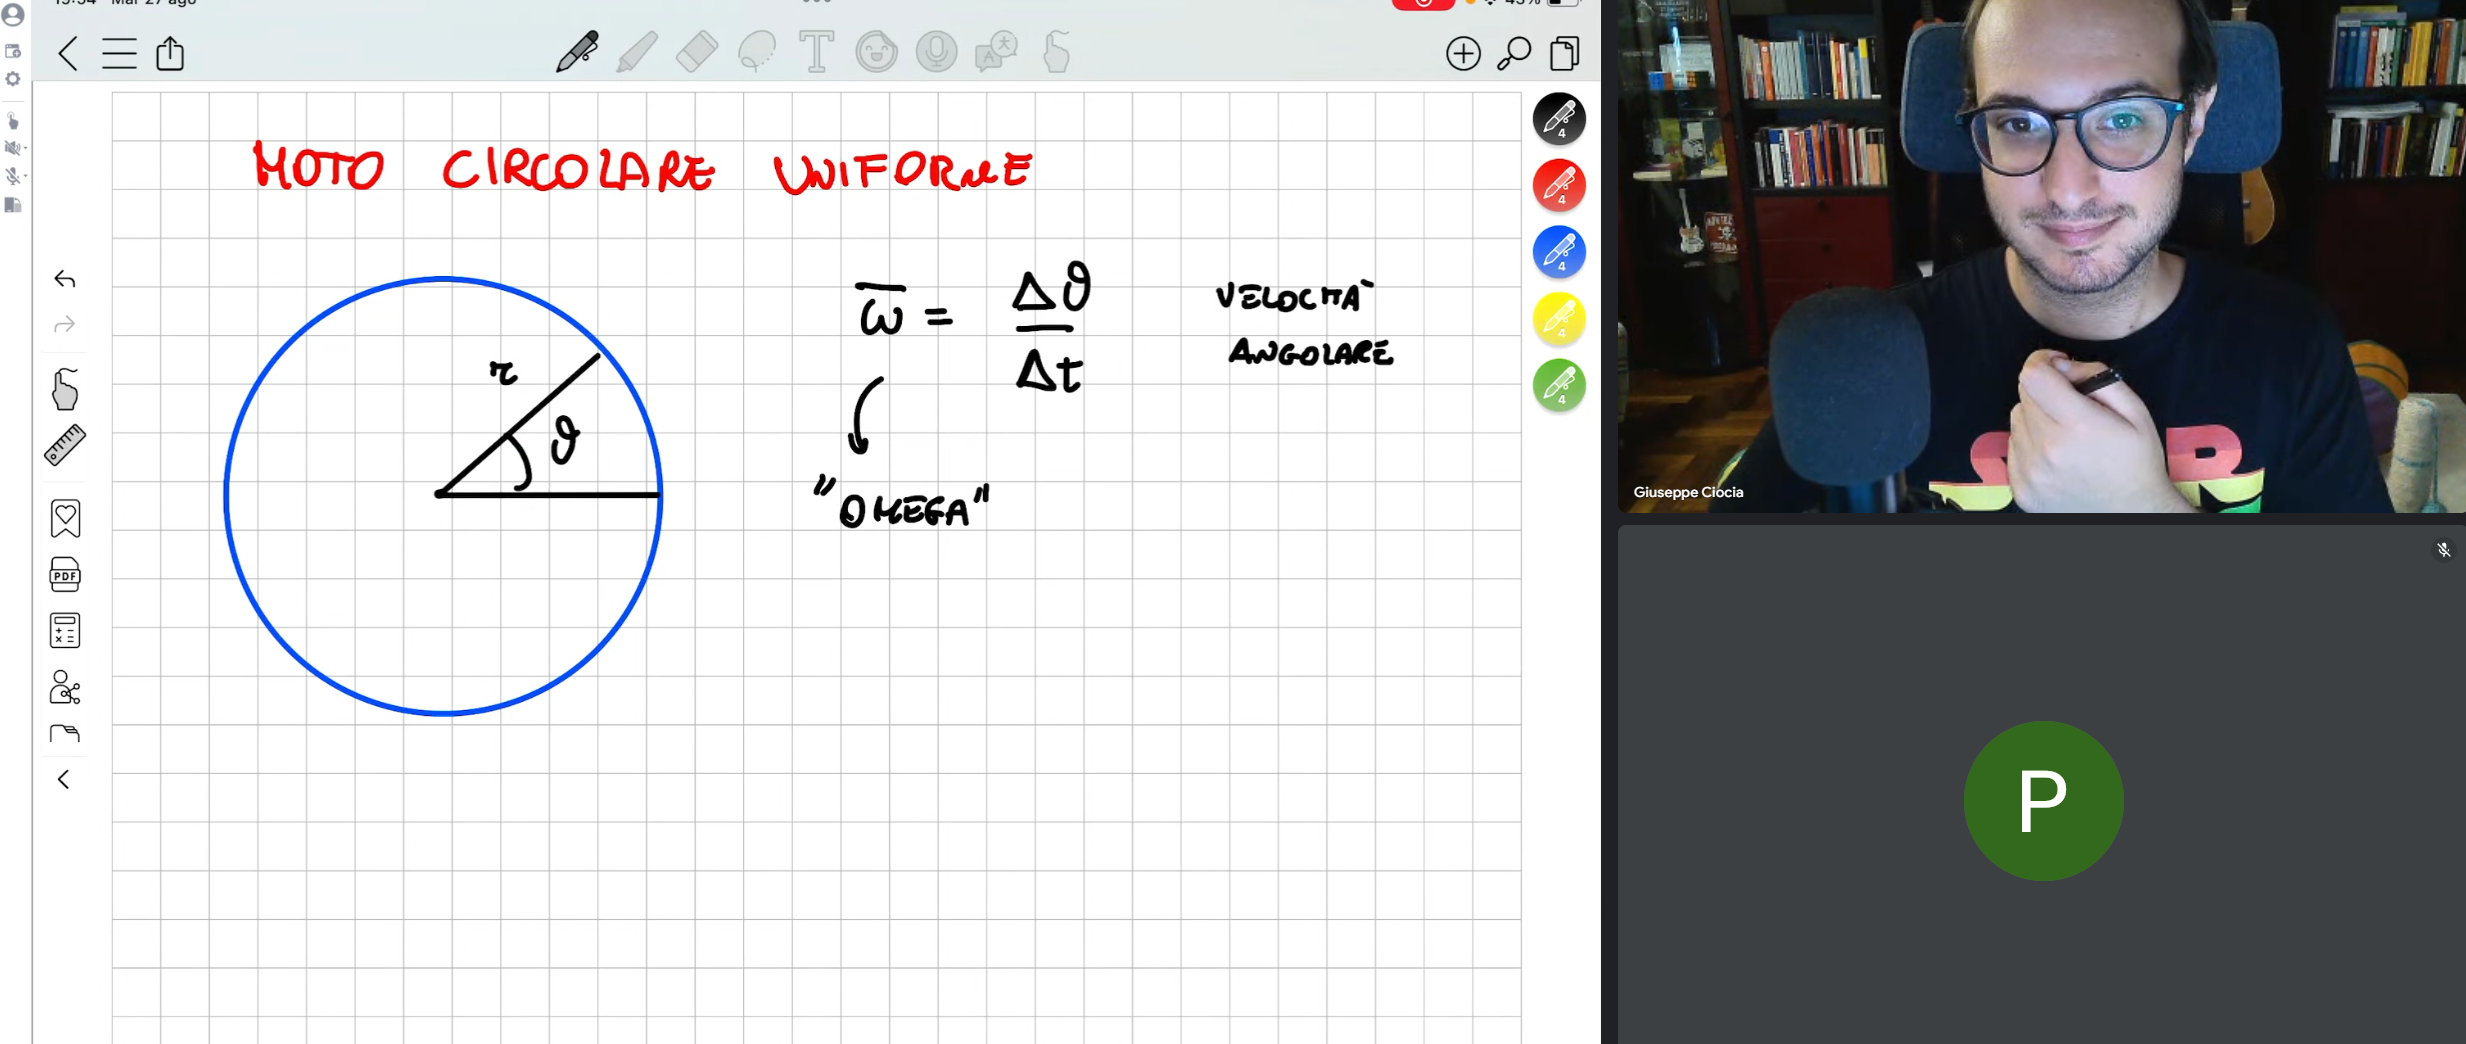Choose the black pen preset
Image resolution: width=2466 pixels, height=1044 pixels.
(1559, 119)
